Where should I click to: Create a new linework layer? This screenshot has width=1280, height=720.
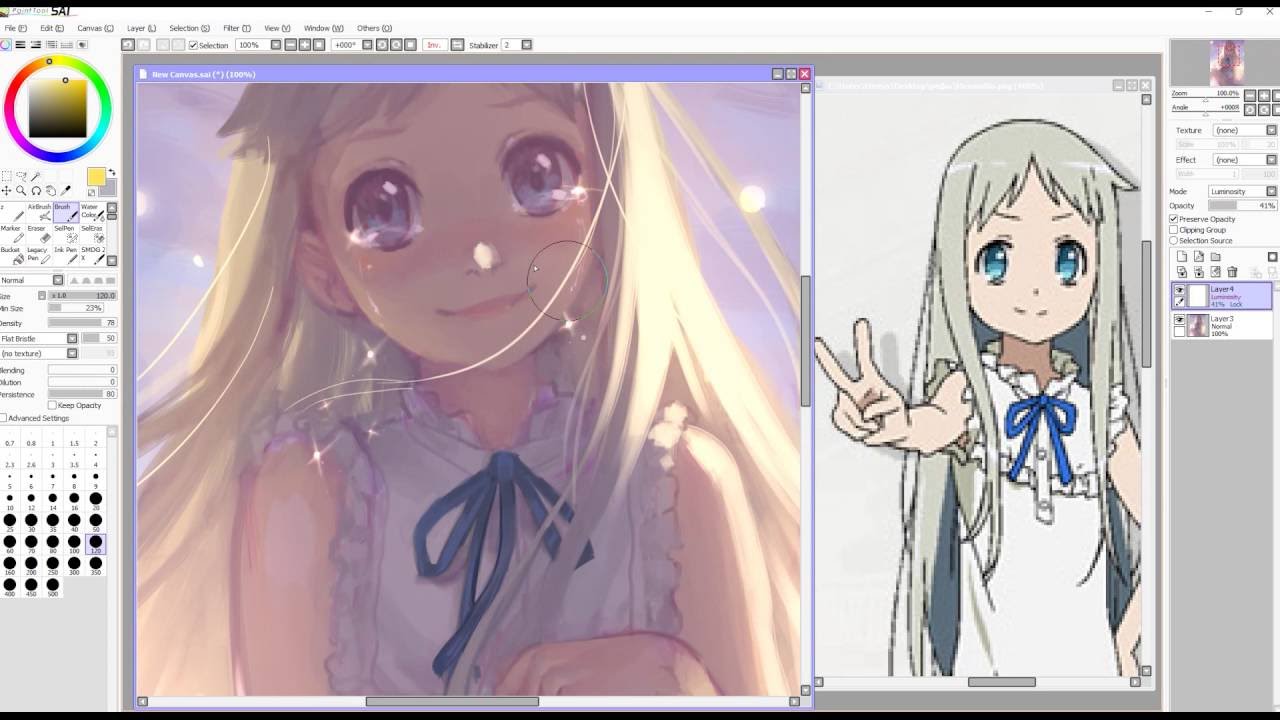point(1198,257)
